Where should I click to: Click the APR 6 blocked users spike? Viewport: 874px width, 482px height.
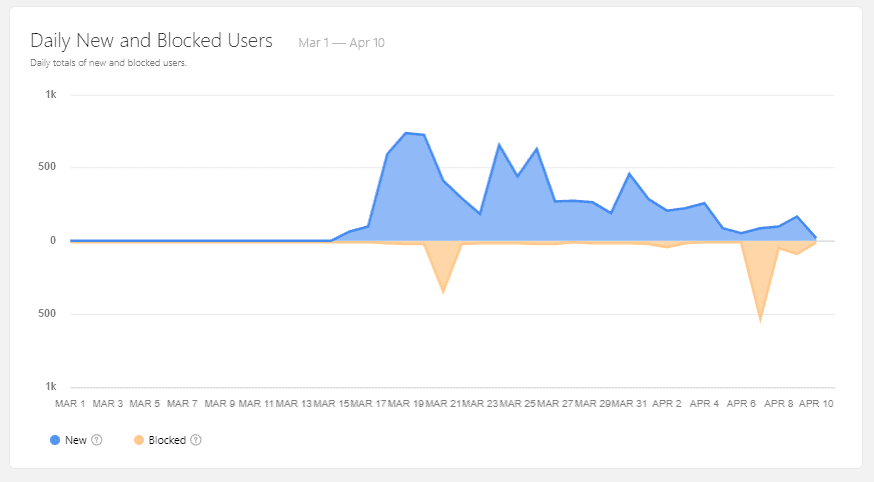(760, 319)
